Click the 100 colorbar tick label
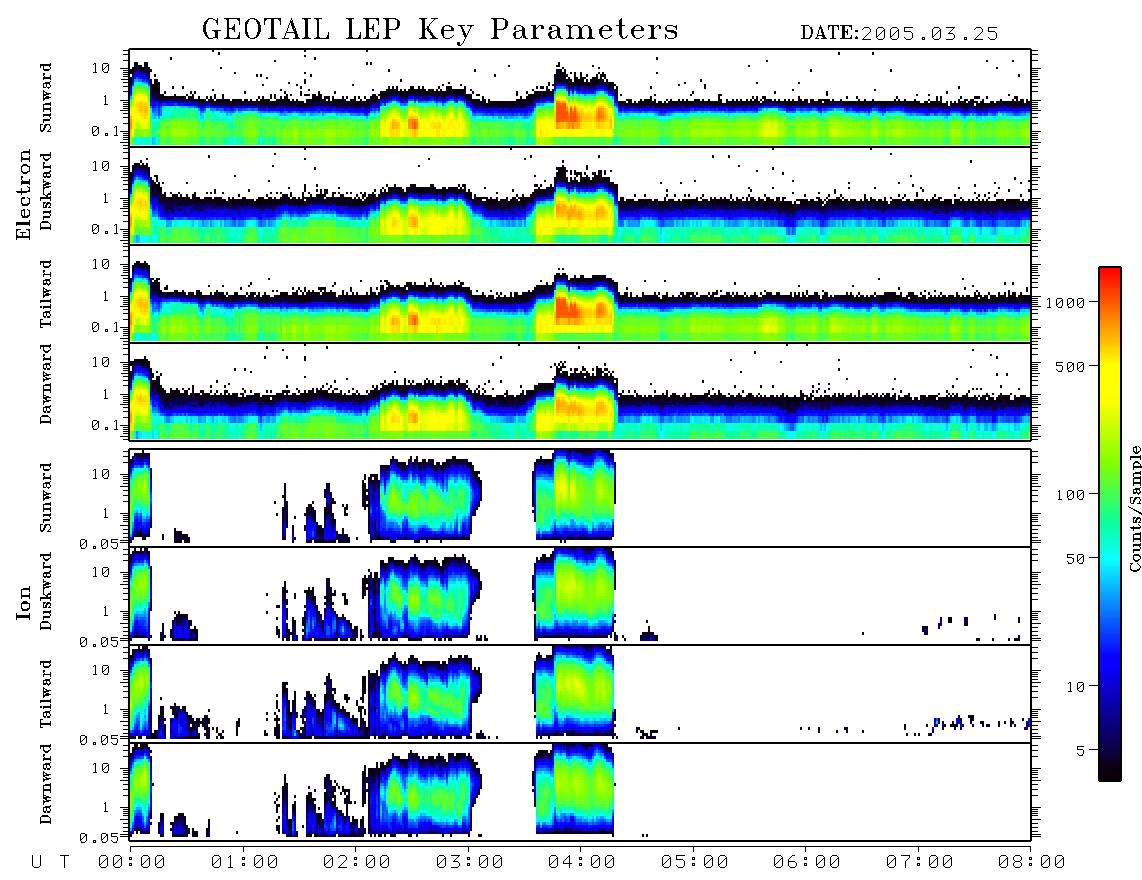 tap(1070, 495)
